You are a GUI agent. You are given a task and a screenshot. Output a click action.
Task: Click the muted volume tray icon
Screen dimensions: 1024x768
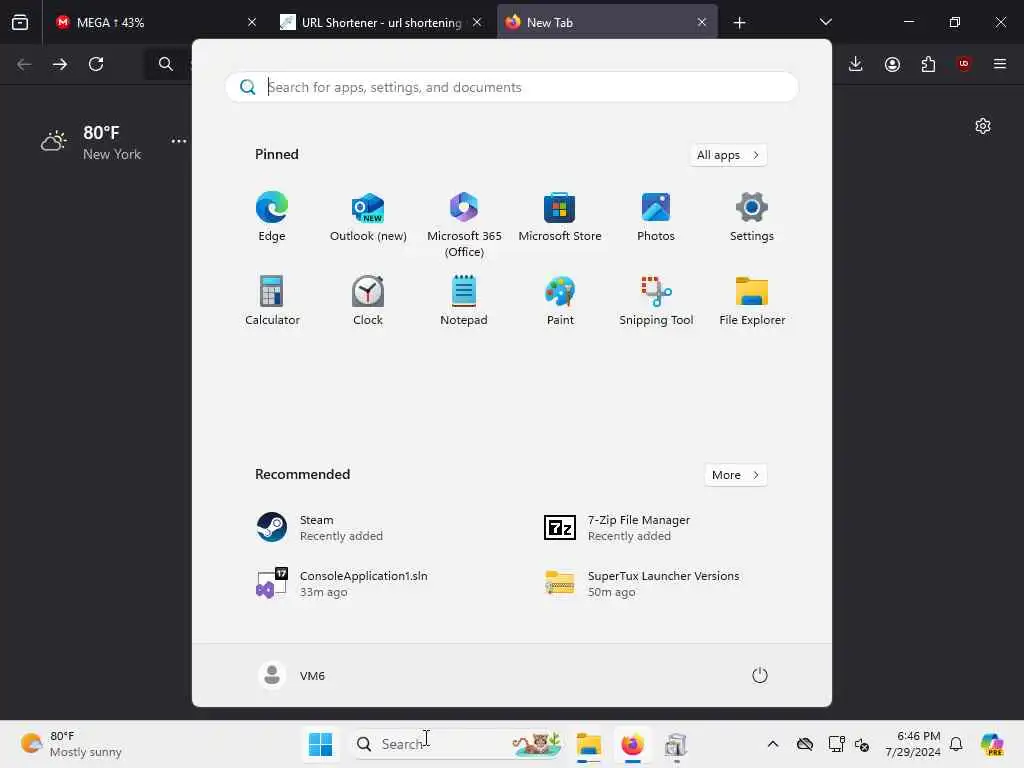click(861, 744)
